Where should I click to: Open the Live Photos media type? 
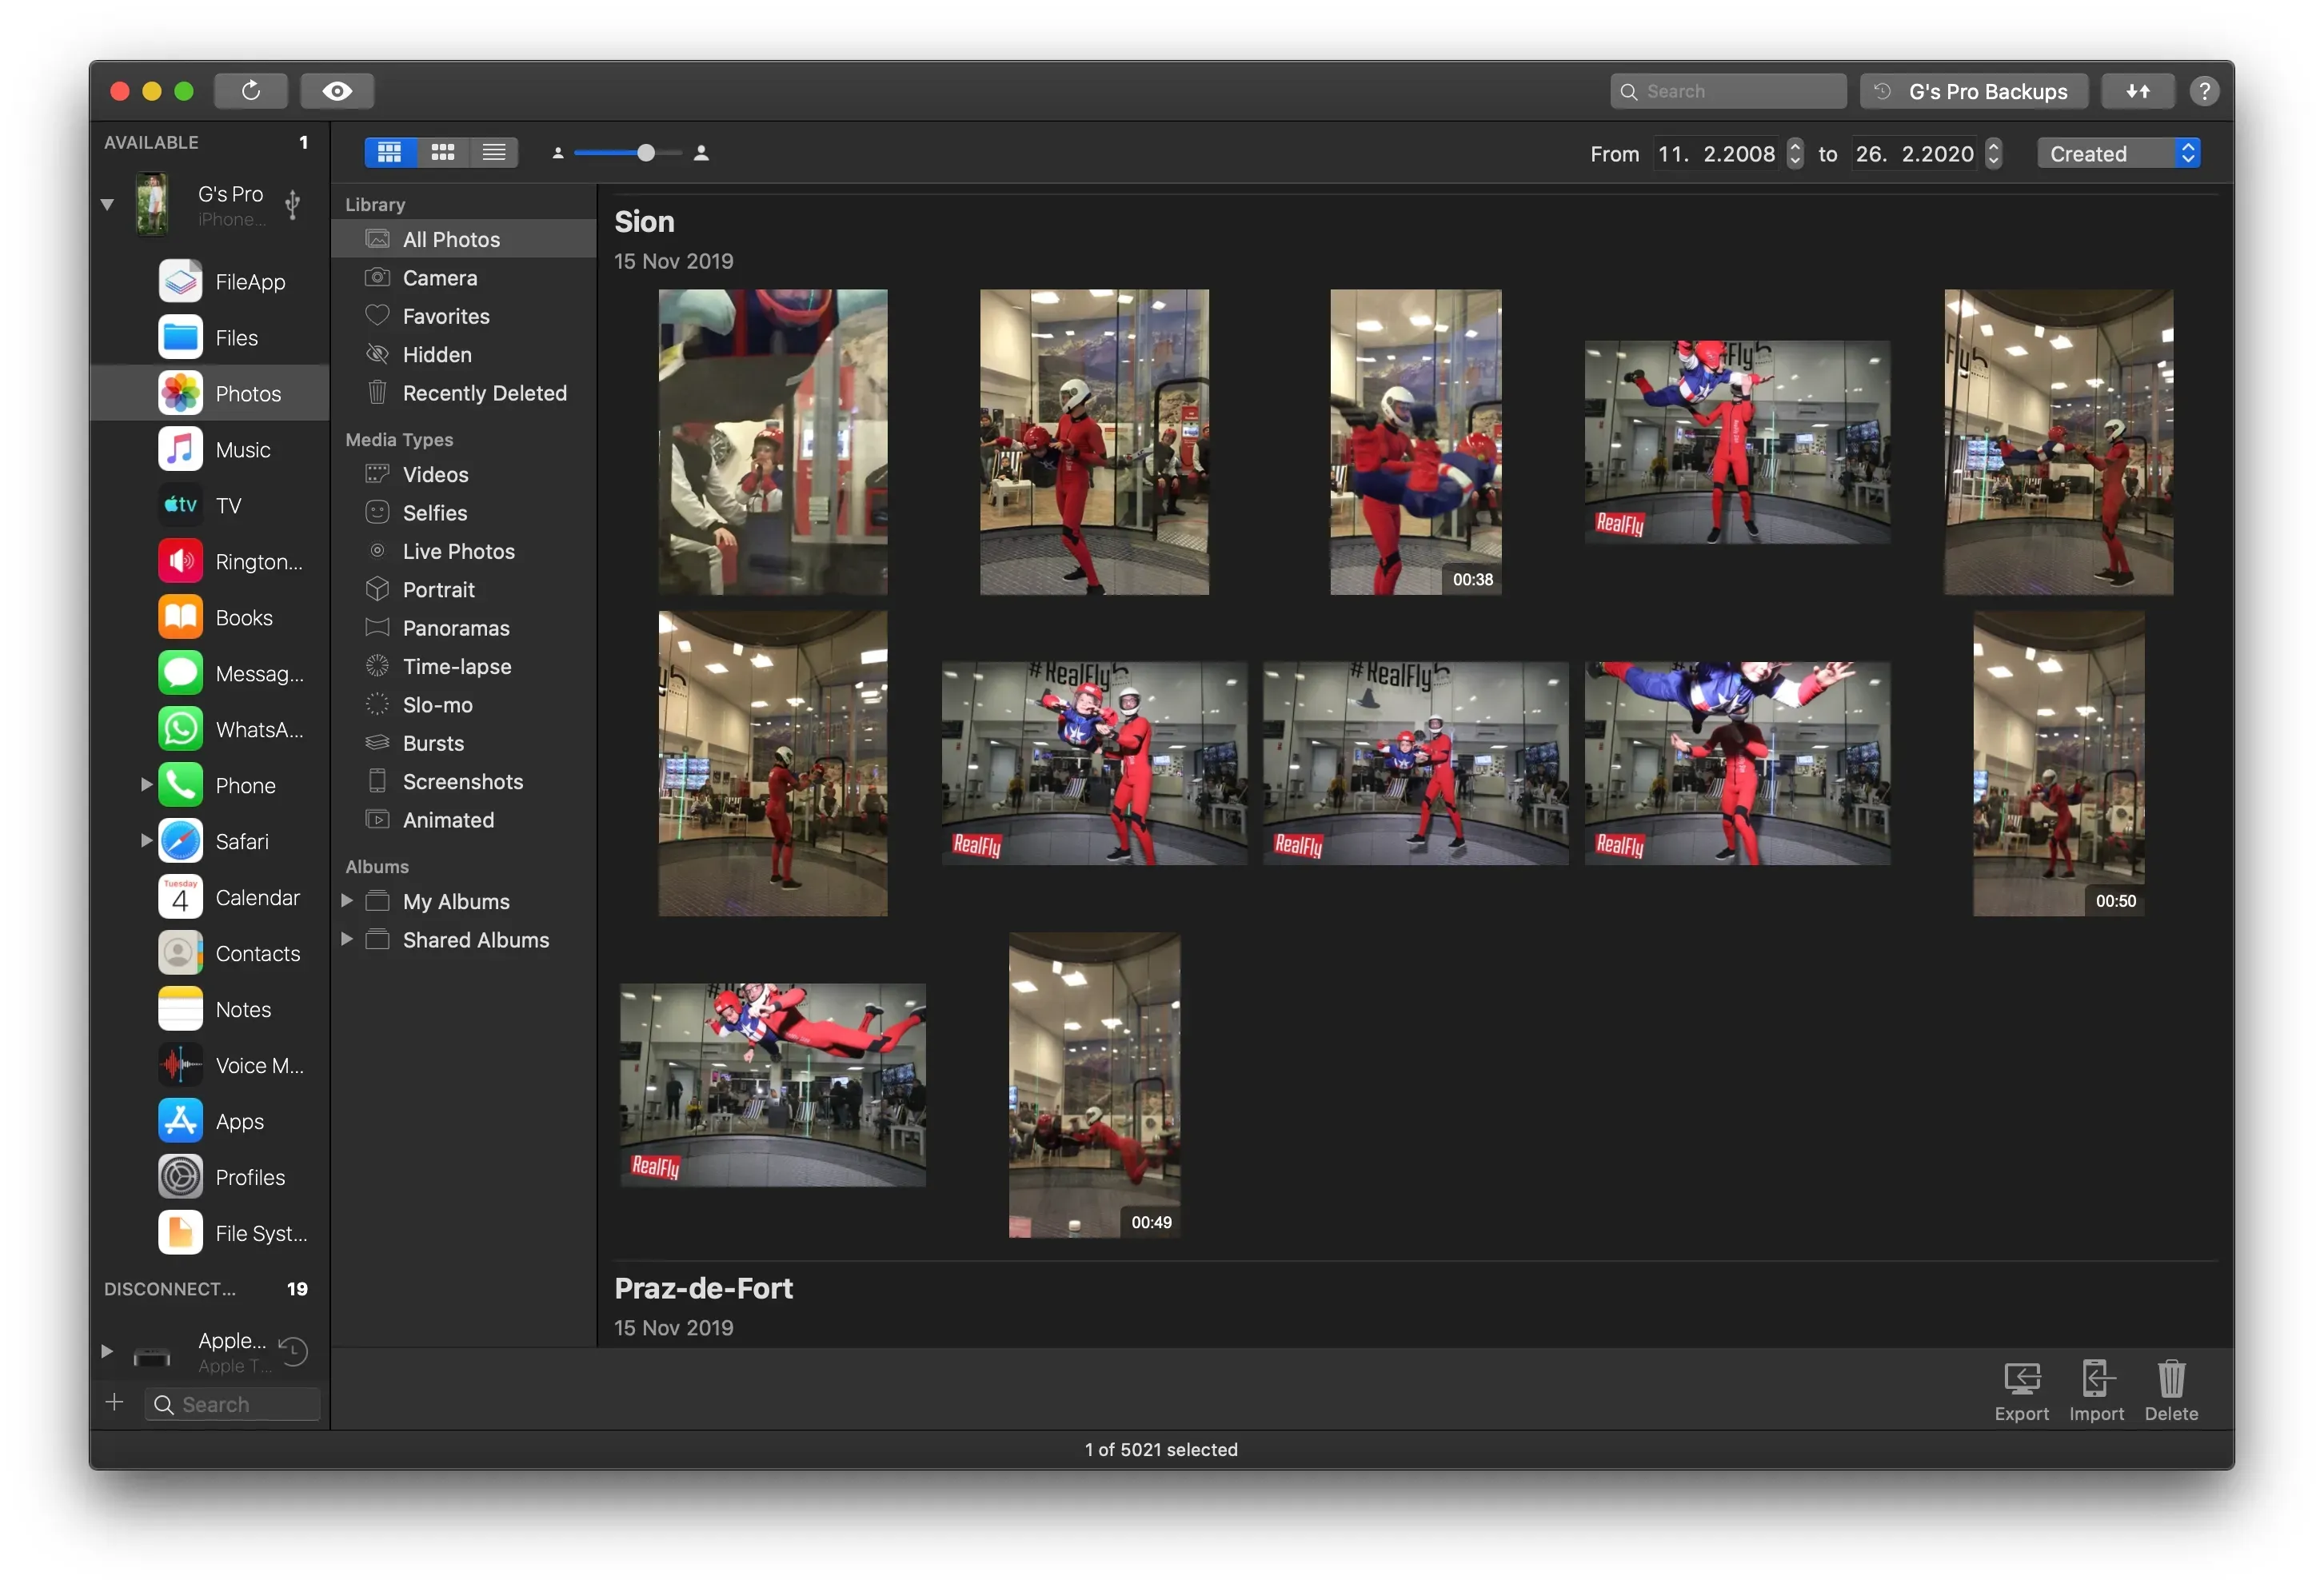coord(458,551)
